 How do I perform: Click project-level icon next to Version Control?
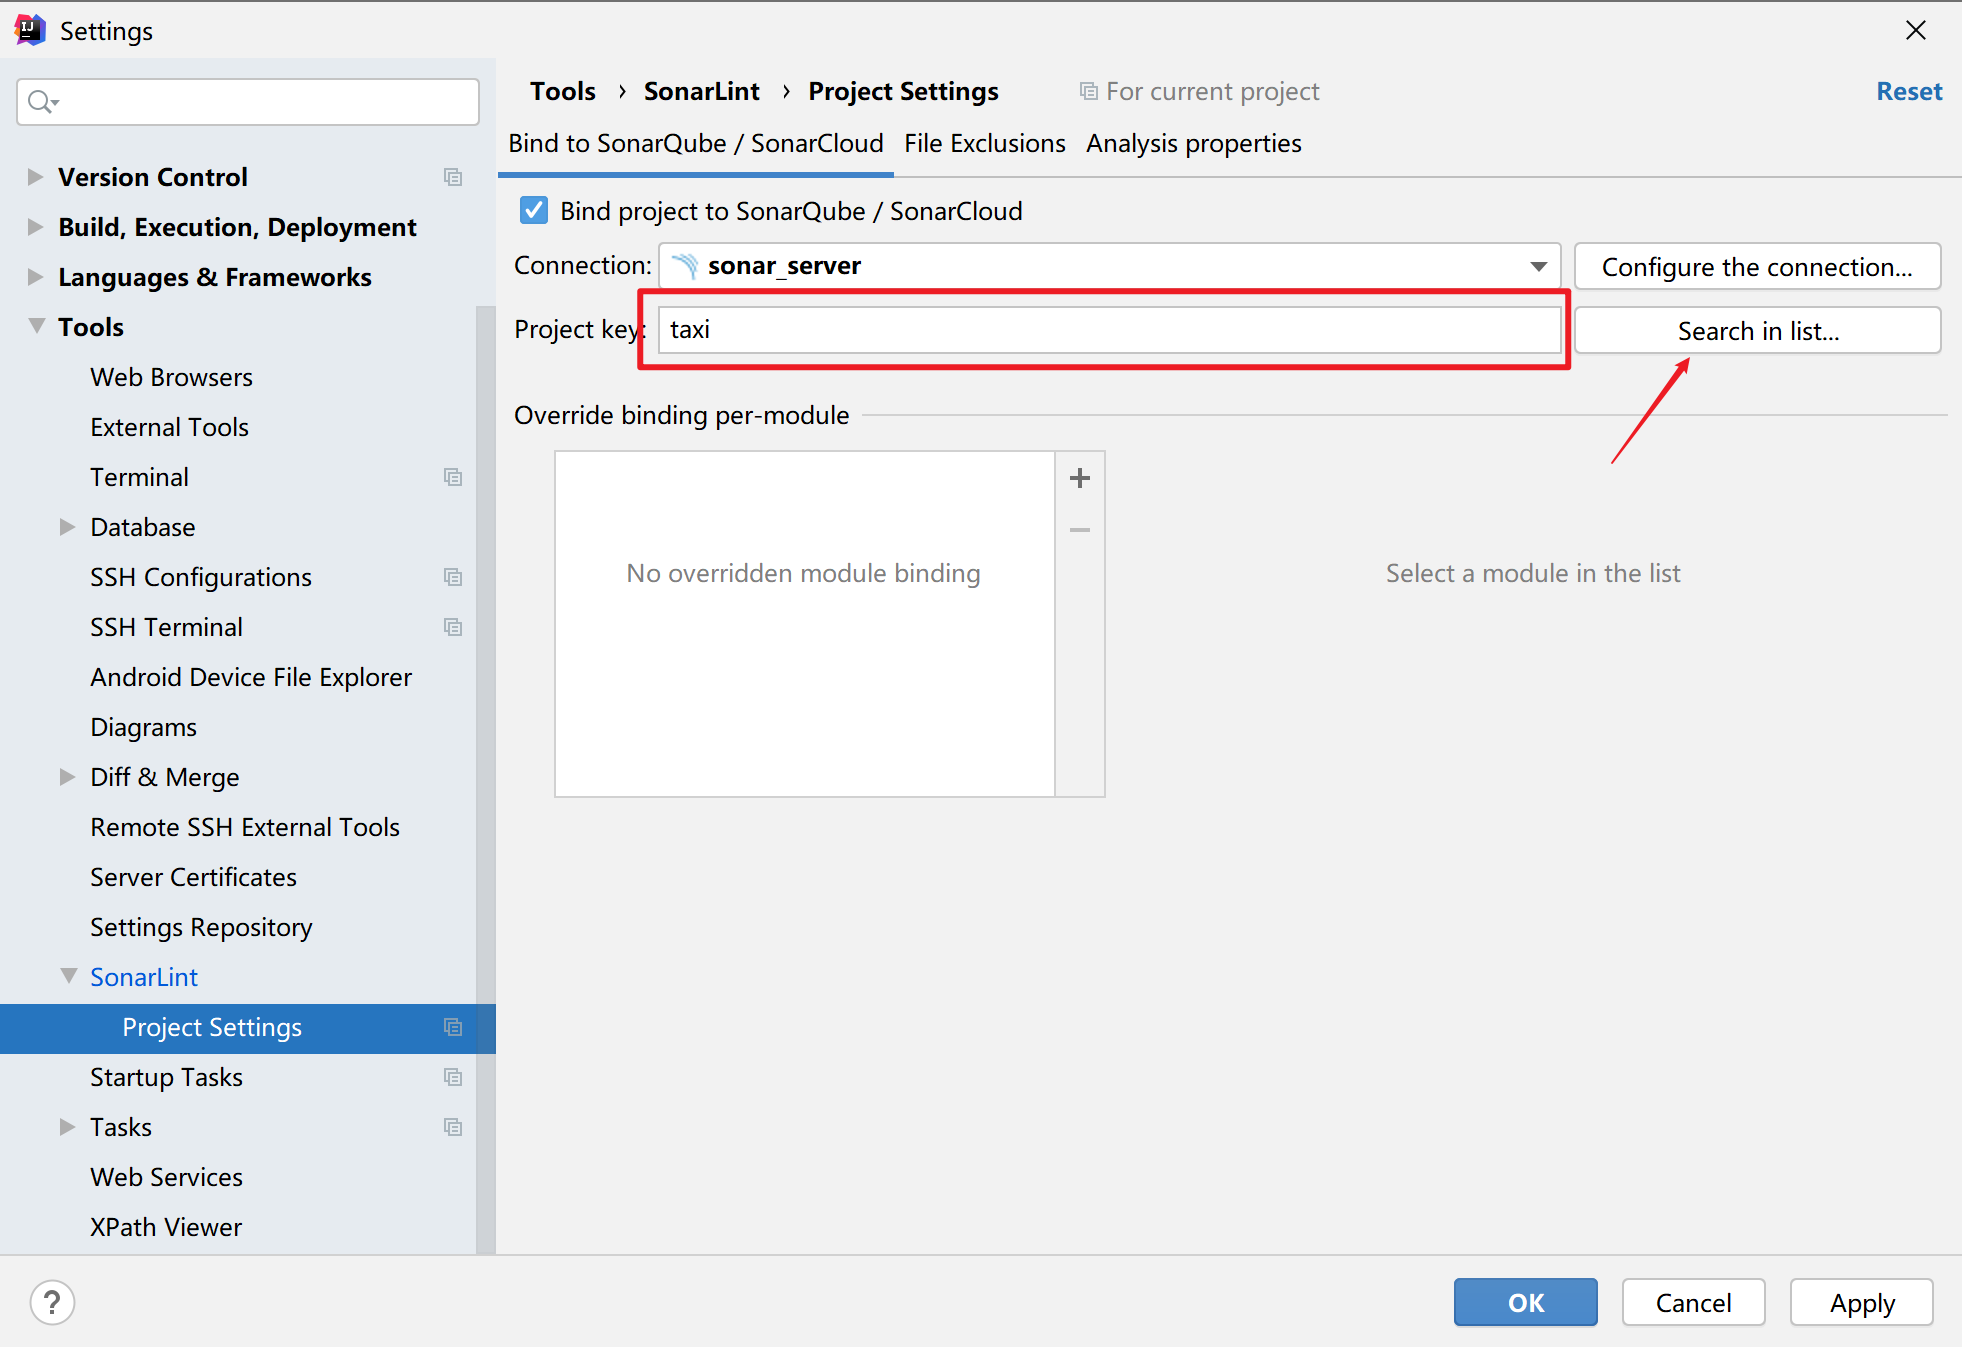pos(453,177)
